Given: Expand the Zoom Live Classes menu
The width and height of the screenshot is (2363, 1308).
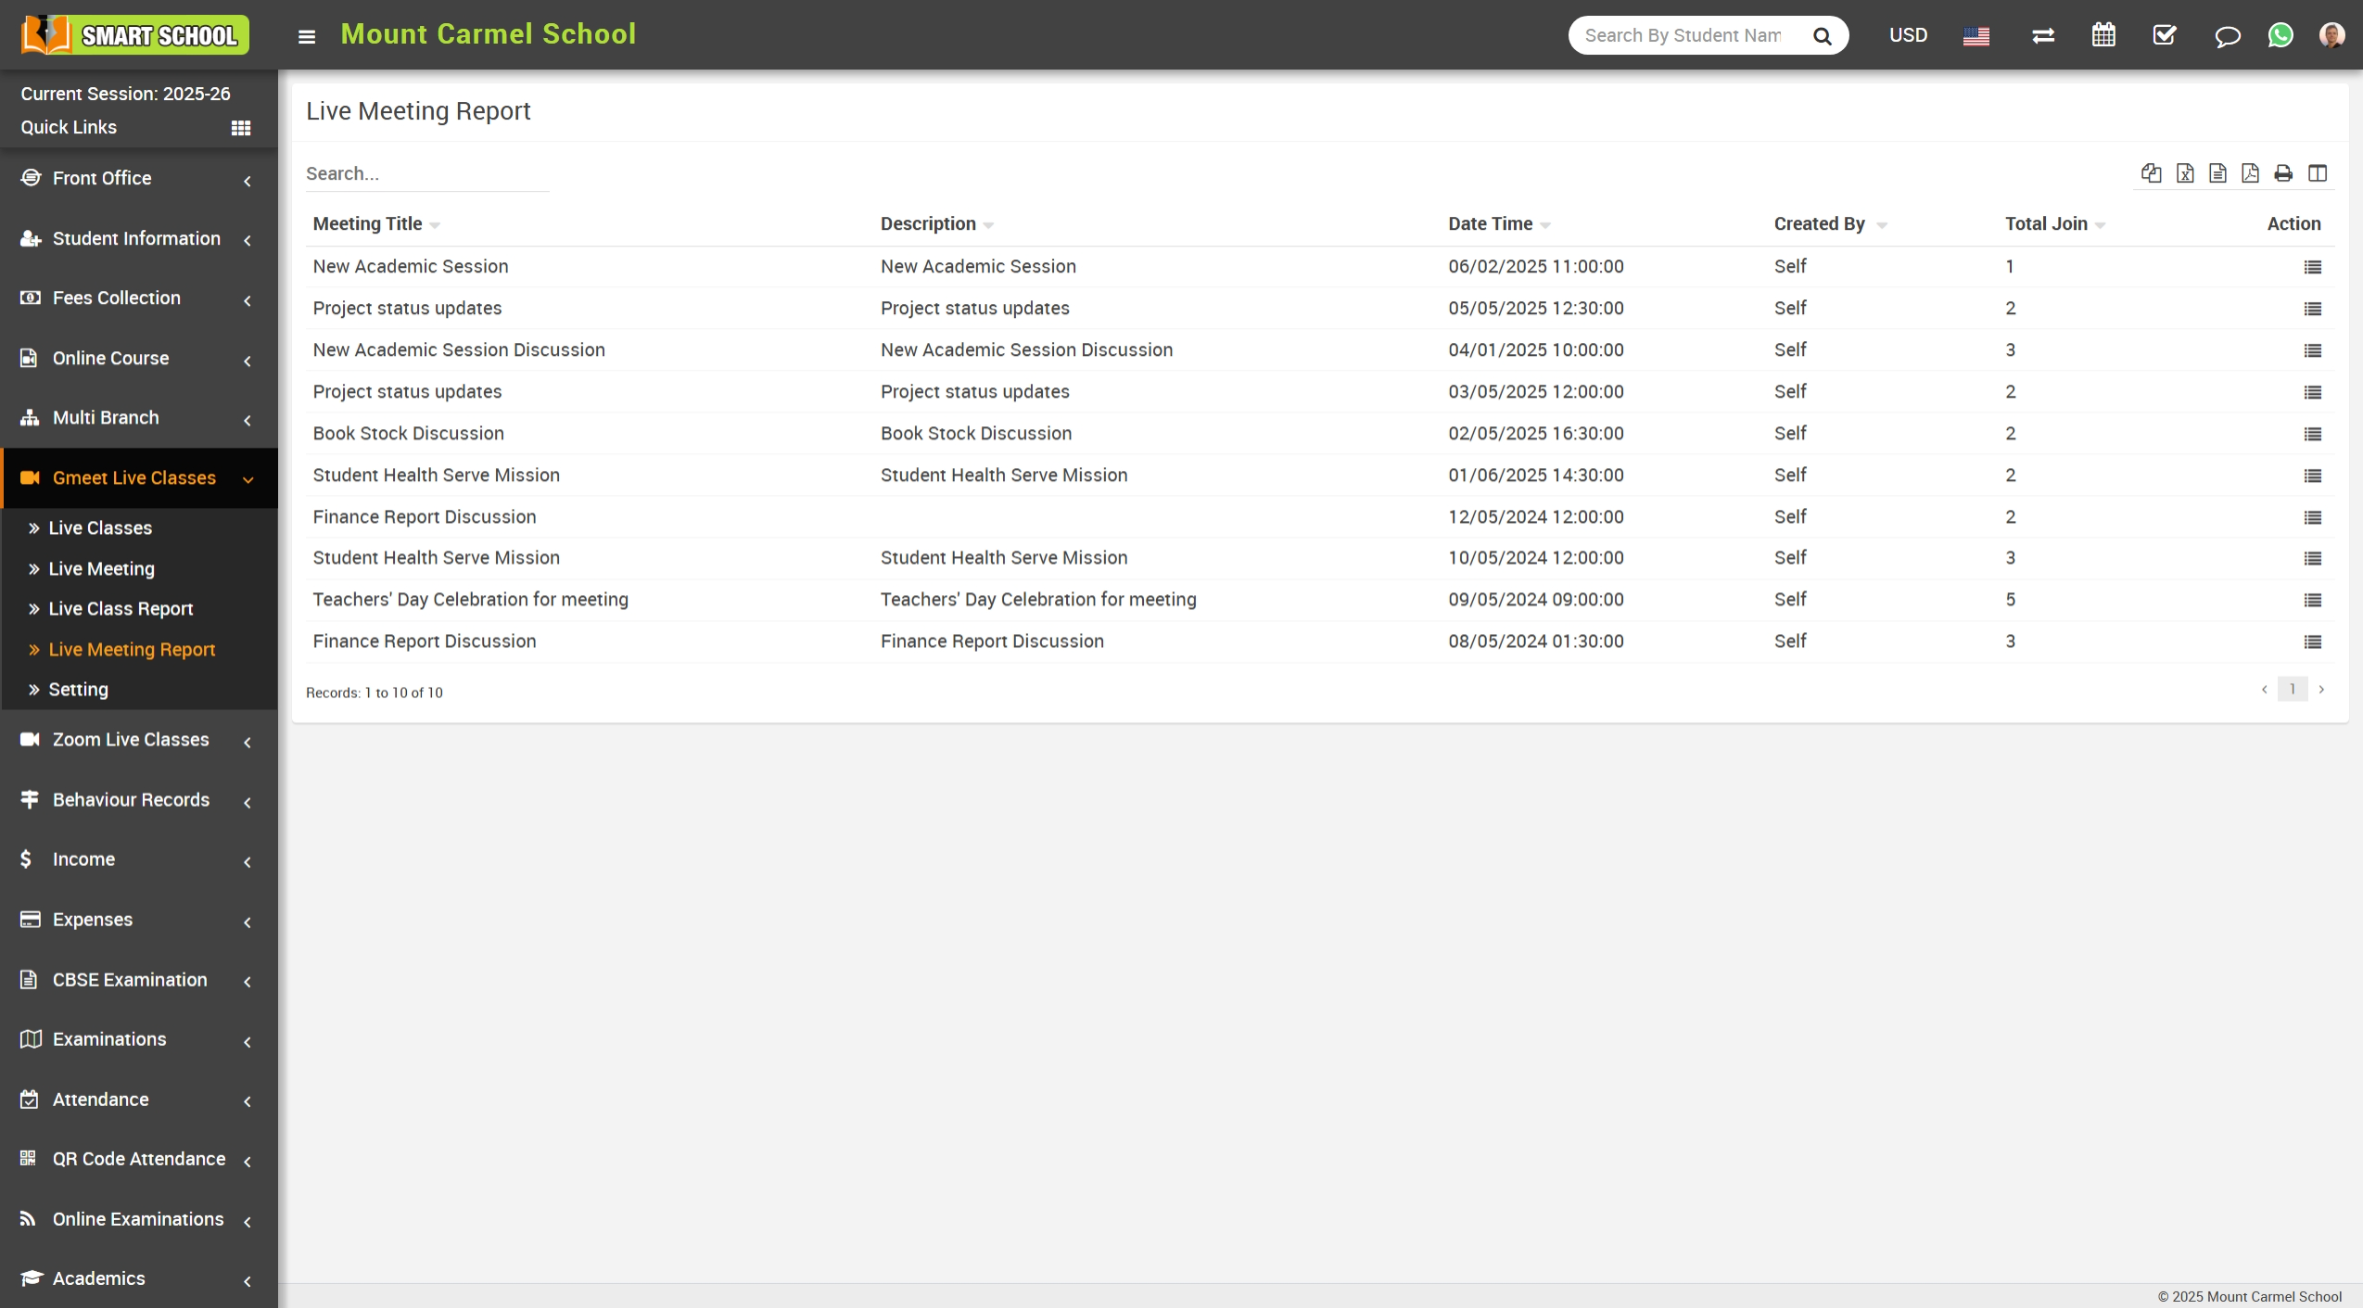Looking at the screenshot, I should [x=139, y=740].
